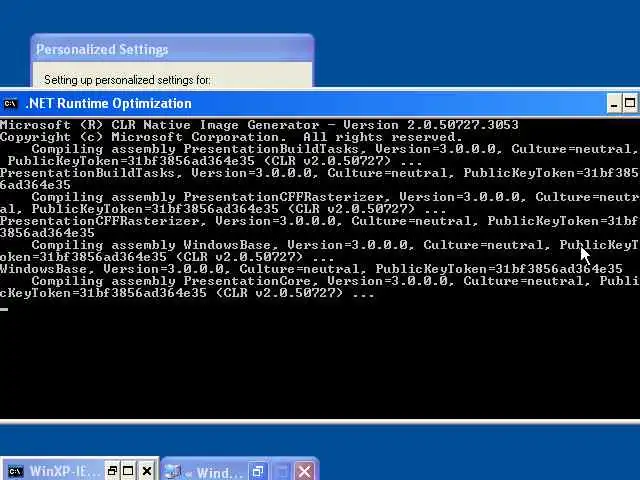Click the minimized WinXP-IE window title
The image size is (640, 480).
pyautogui.click(x=64, y=471)
